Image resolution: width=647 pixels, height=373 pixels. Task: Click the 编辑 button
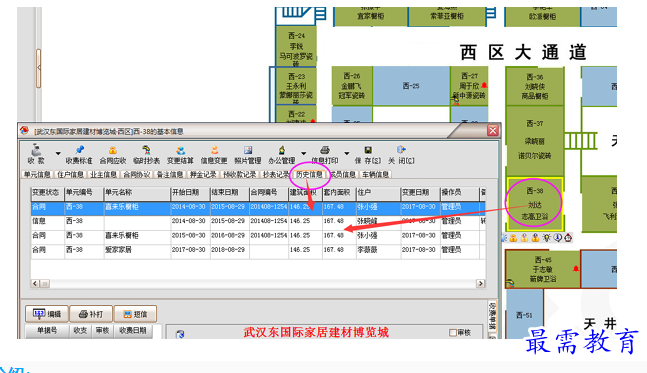47,314
